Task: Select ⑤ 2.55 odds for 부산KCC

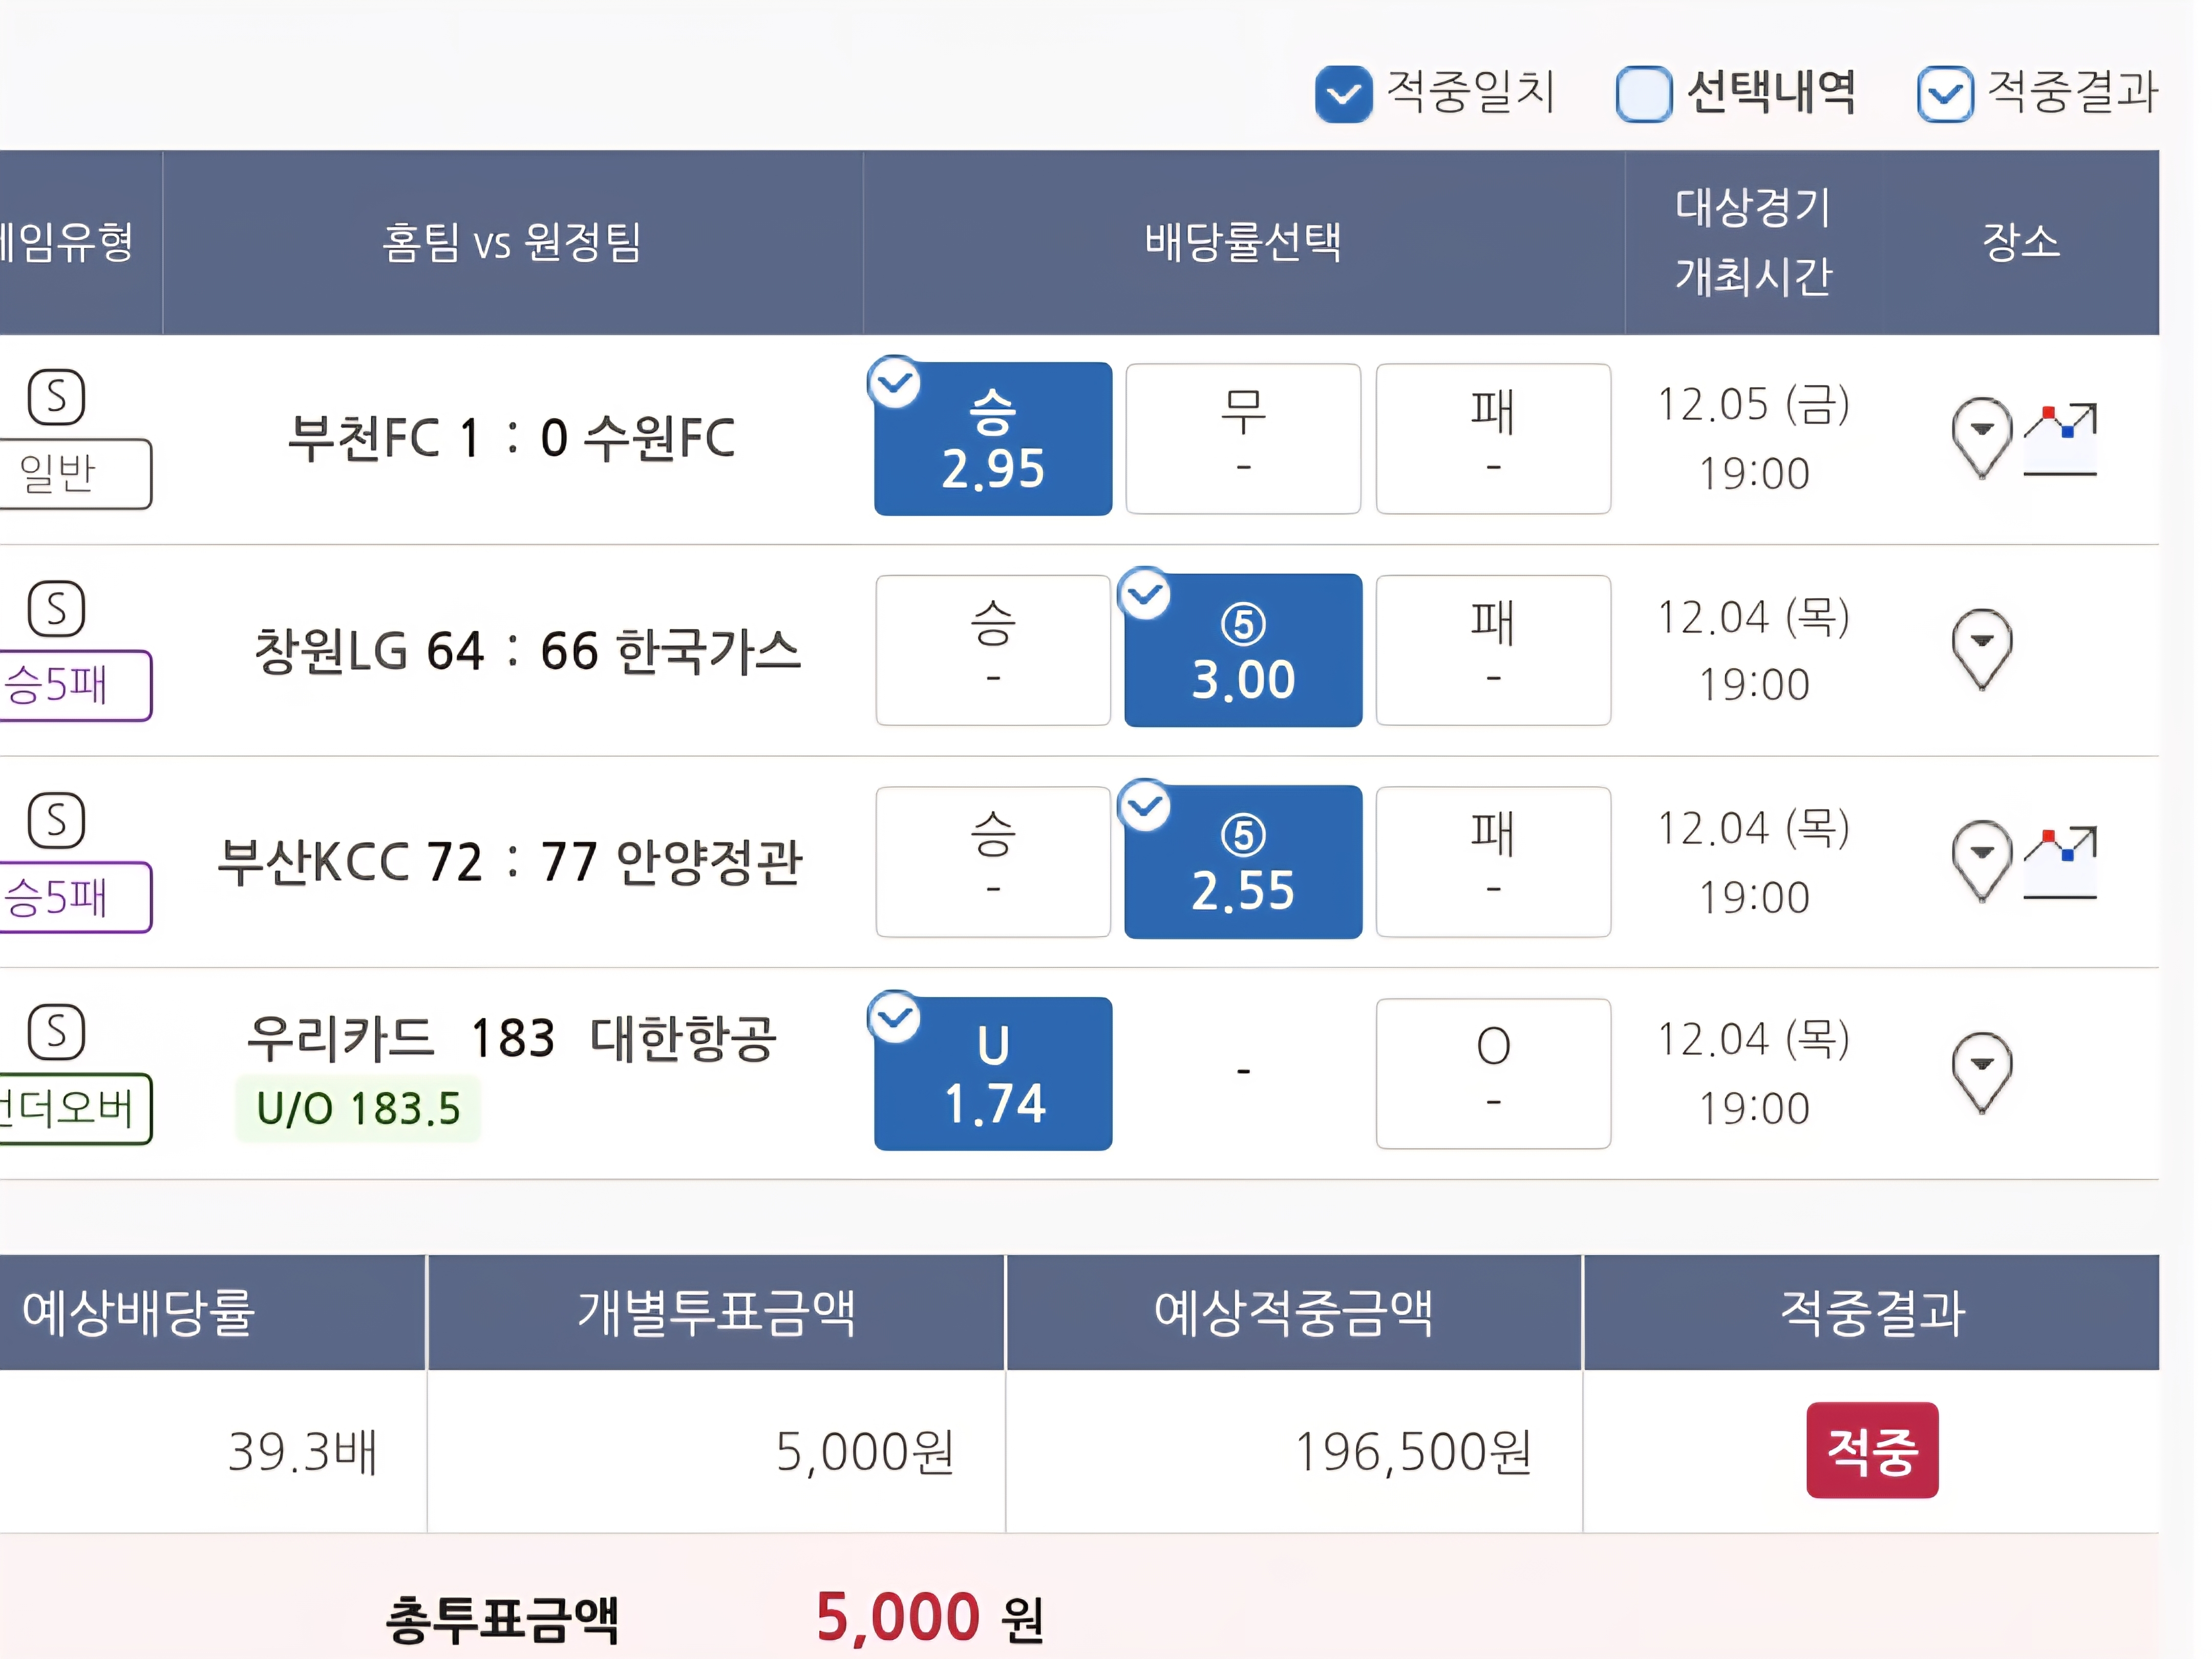Action: (x=1242, y=862)
